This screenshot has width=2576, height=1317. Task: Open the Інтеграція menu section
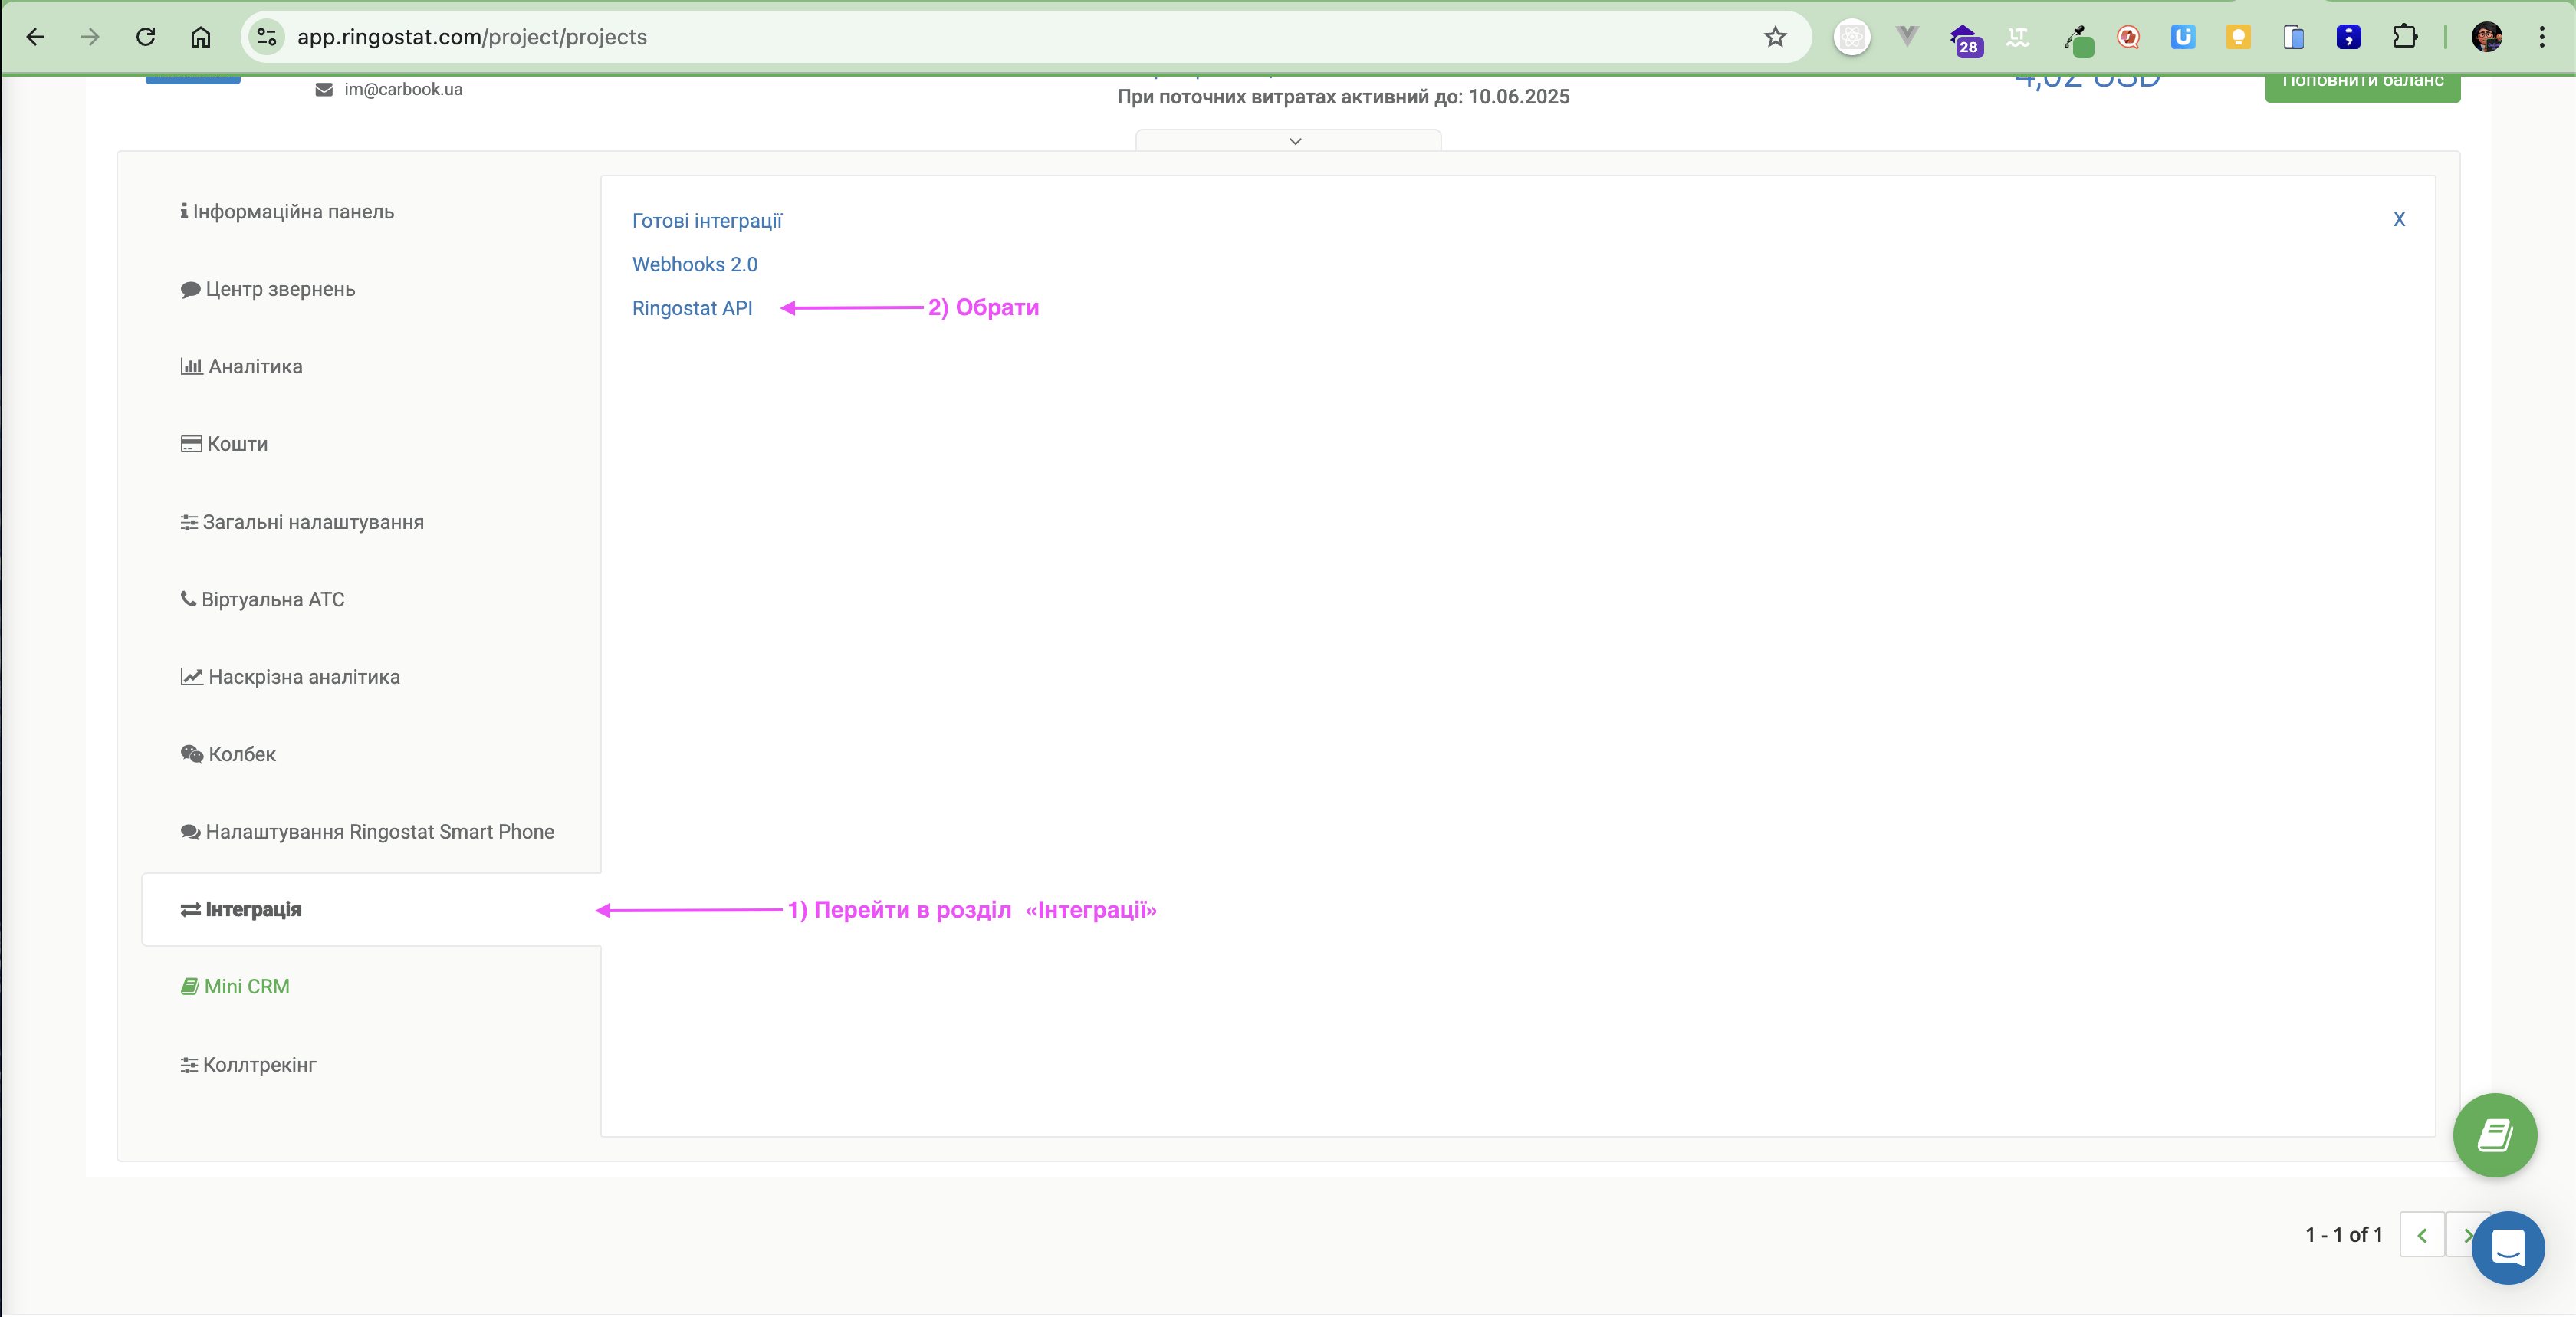click(252, 909)
